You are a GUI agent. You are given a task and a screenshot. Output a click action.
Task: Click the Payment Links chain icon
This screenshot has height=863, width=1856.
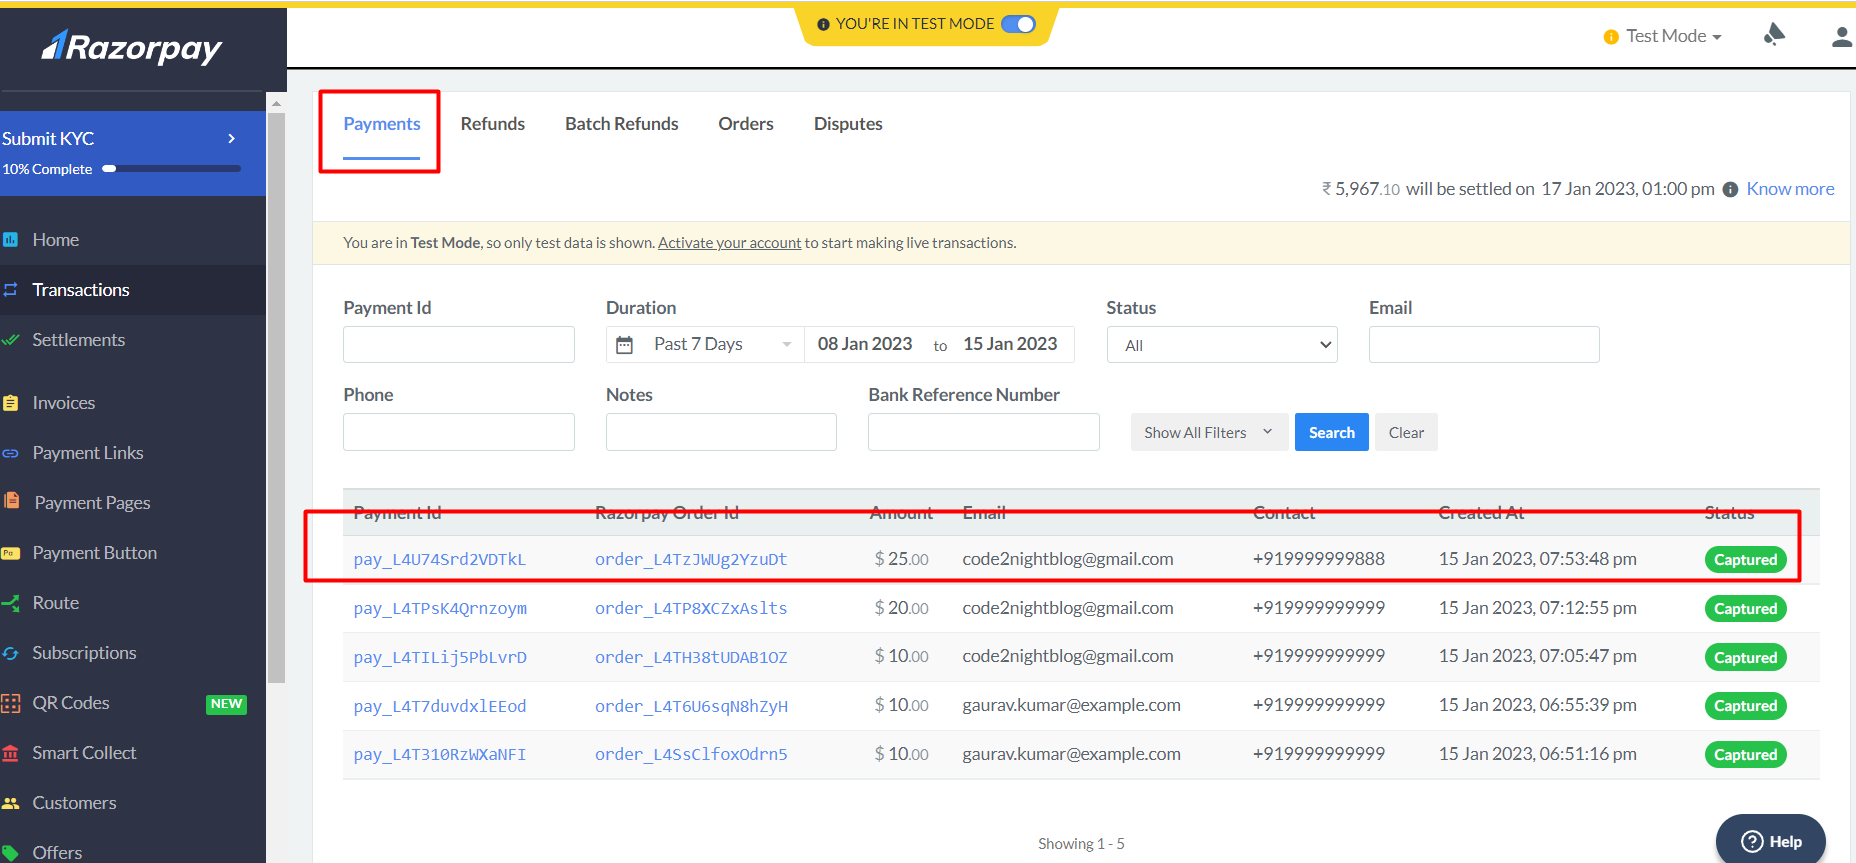pos(10,453)
